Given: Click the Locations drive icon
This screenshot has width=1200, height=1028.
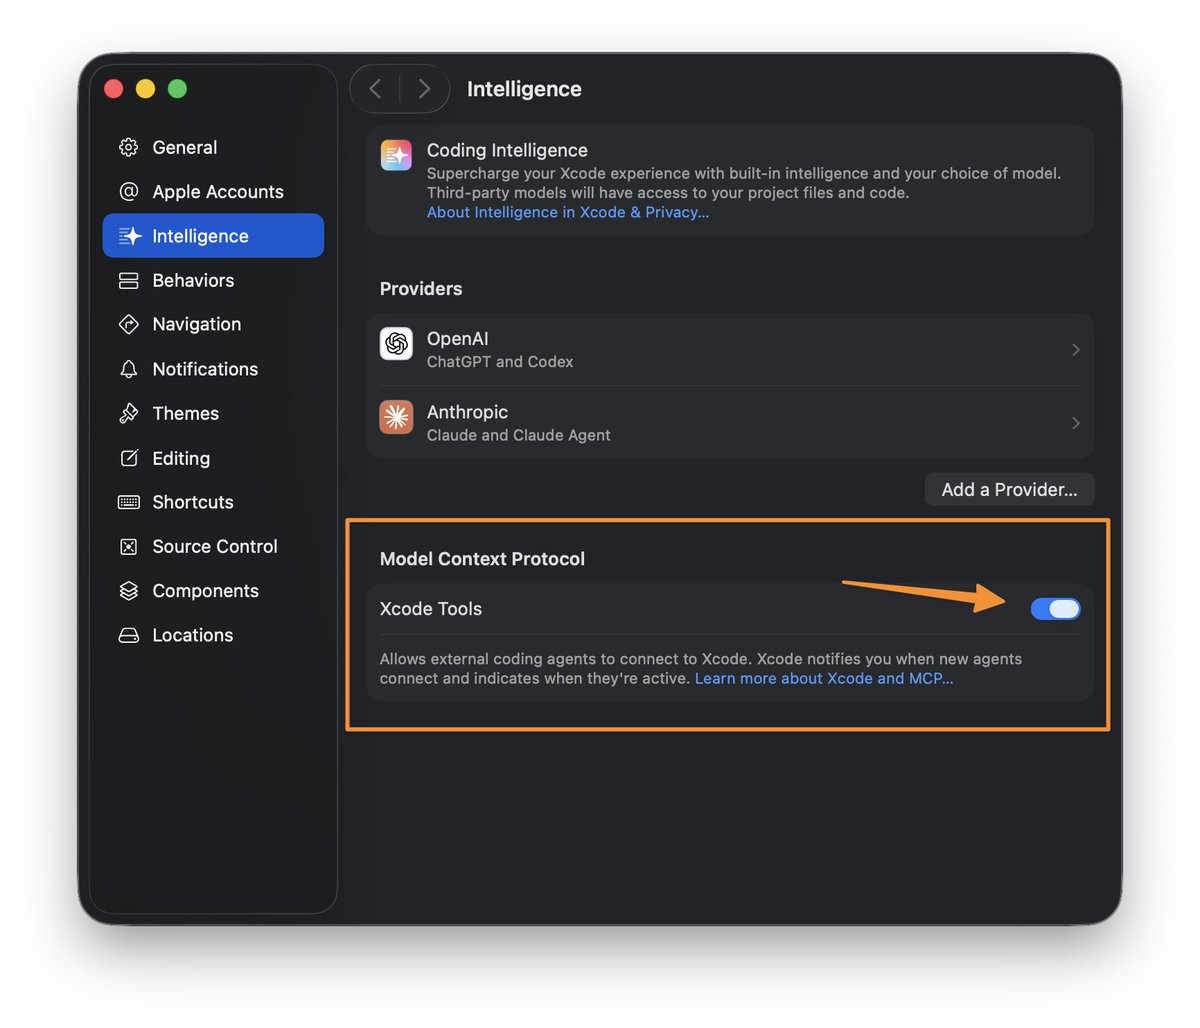Looking at the screenshot, I should 129,635.
